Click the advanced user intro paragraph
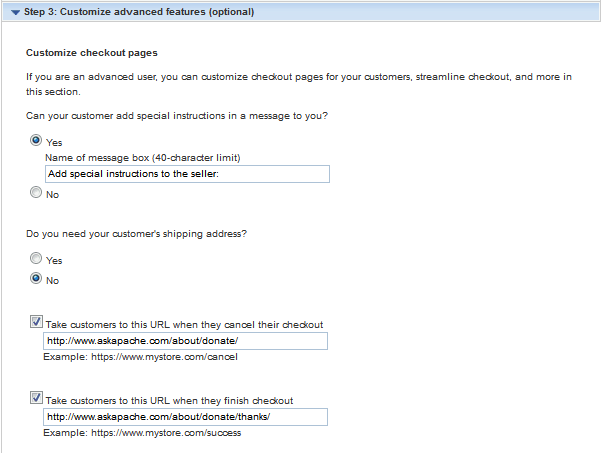Screen dimensions: 604x453 (x=300, y=83)
